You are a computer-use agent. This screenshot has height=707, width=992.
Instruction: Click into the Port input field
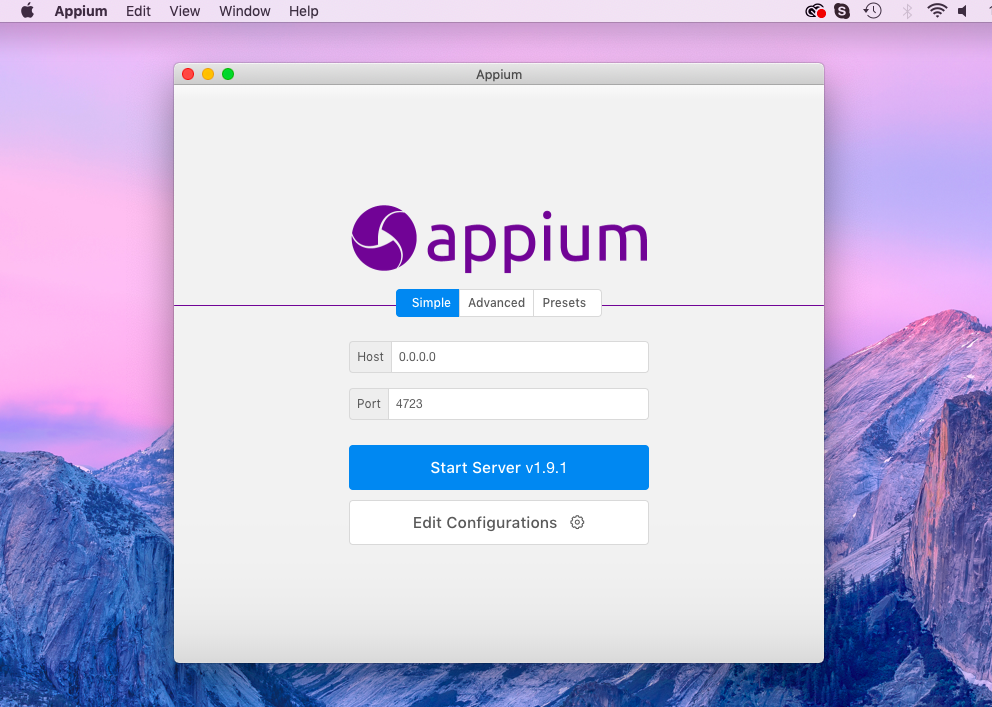tap(518, 404)
